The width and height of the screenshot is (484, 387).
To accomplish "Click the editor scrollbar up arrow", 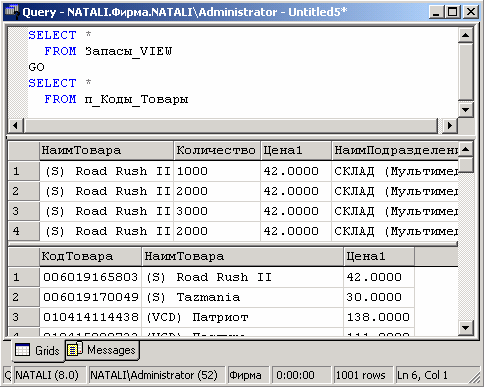I will click(466, 35).
